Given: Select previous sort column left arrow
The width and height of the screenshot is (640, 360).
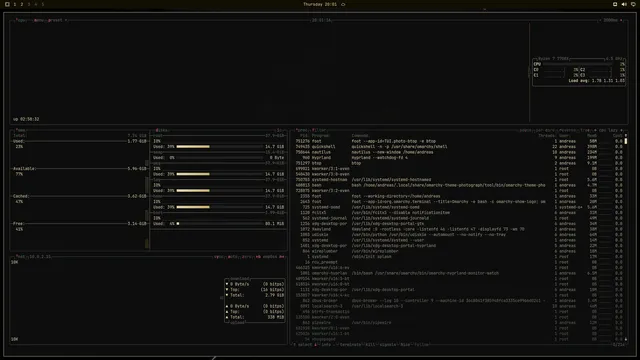Looking at the screenshot, I should (x=595, y=130).
